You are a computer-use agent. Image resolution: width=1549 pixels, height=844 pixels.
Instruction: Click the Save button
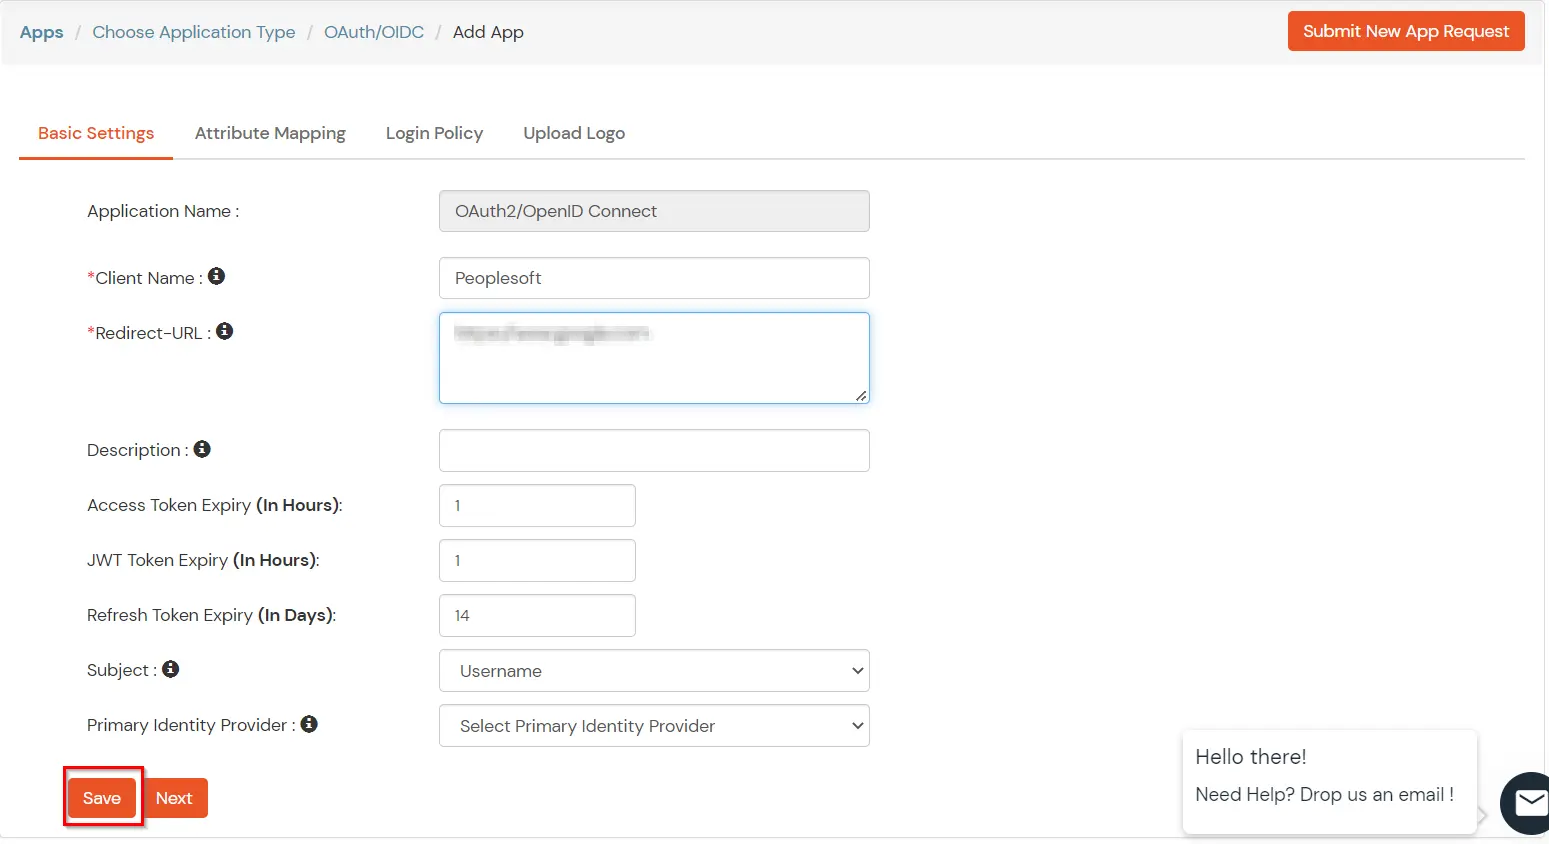[102, 798]
